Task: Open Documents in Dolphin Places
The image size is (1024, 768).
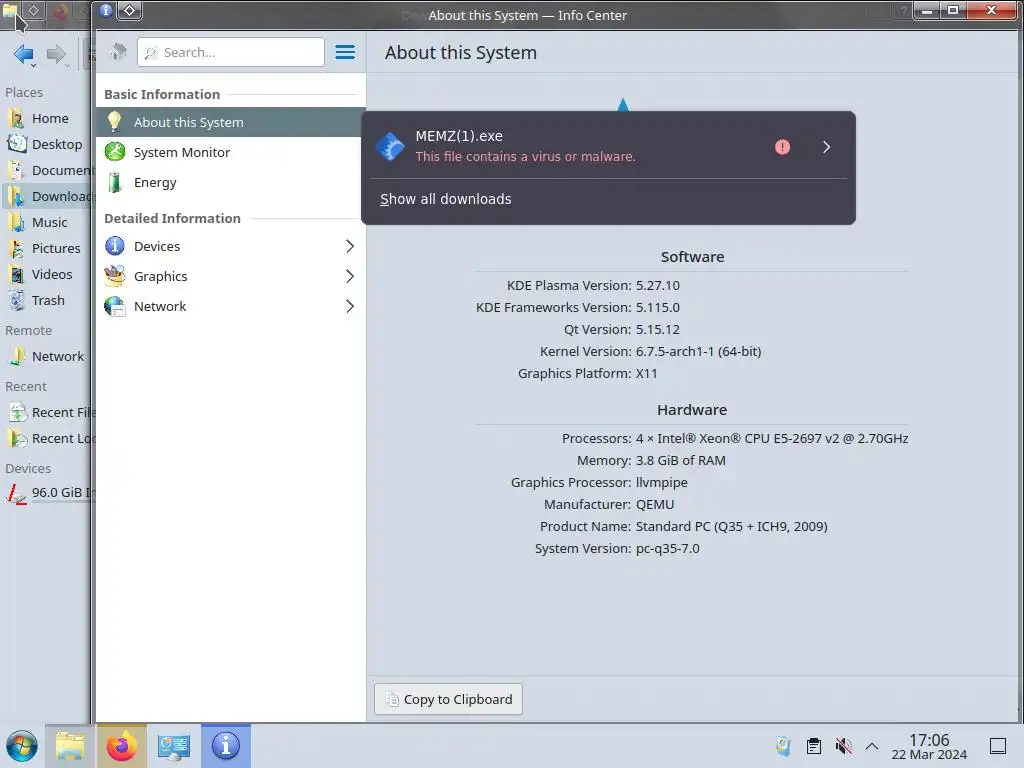Action: [x=47, y=170]
